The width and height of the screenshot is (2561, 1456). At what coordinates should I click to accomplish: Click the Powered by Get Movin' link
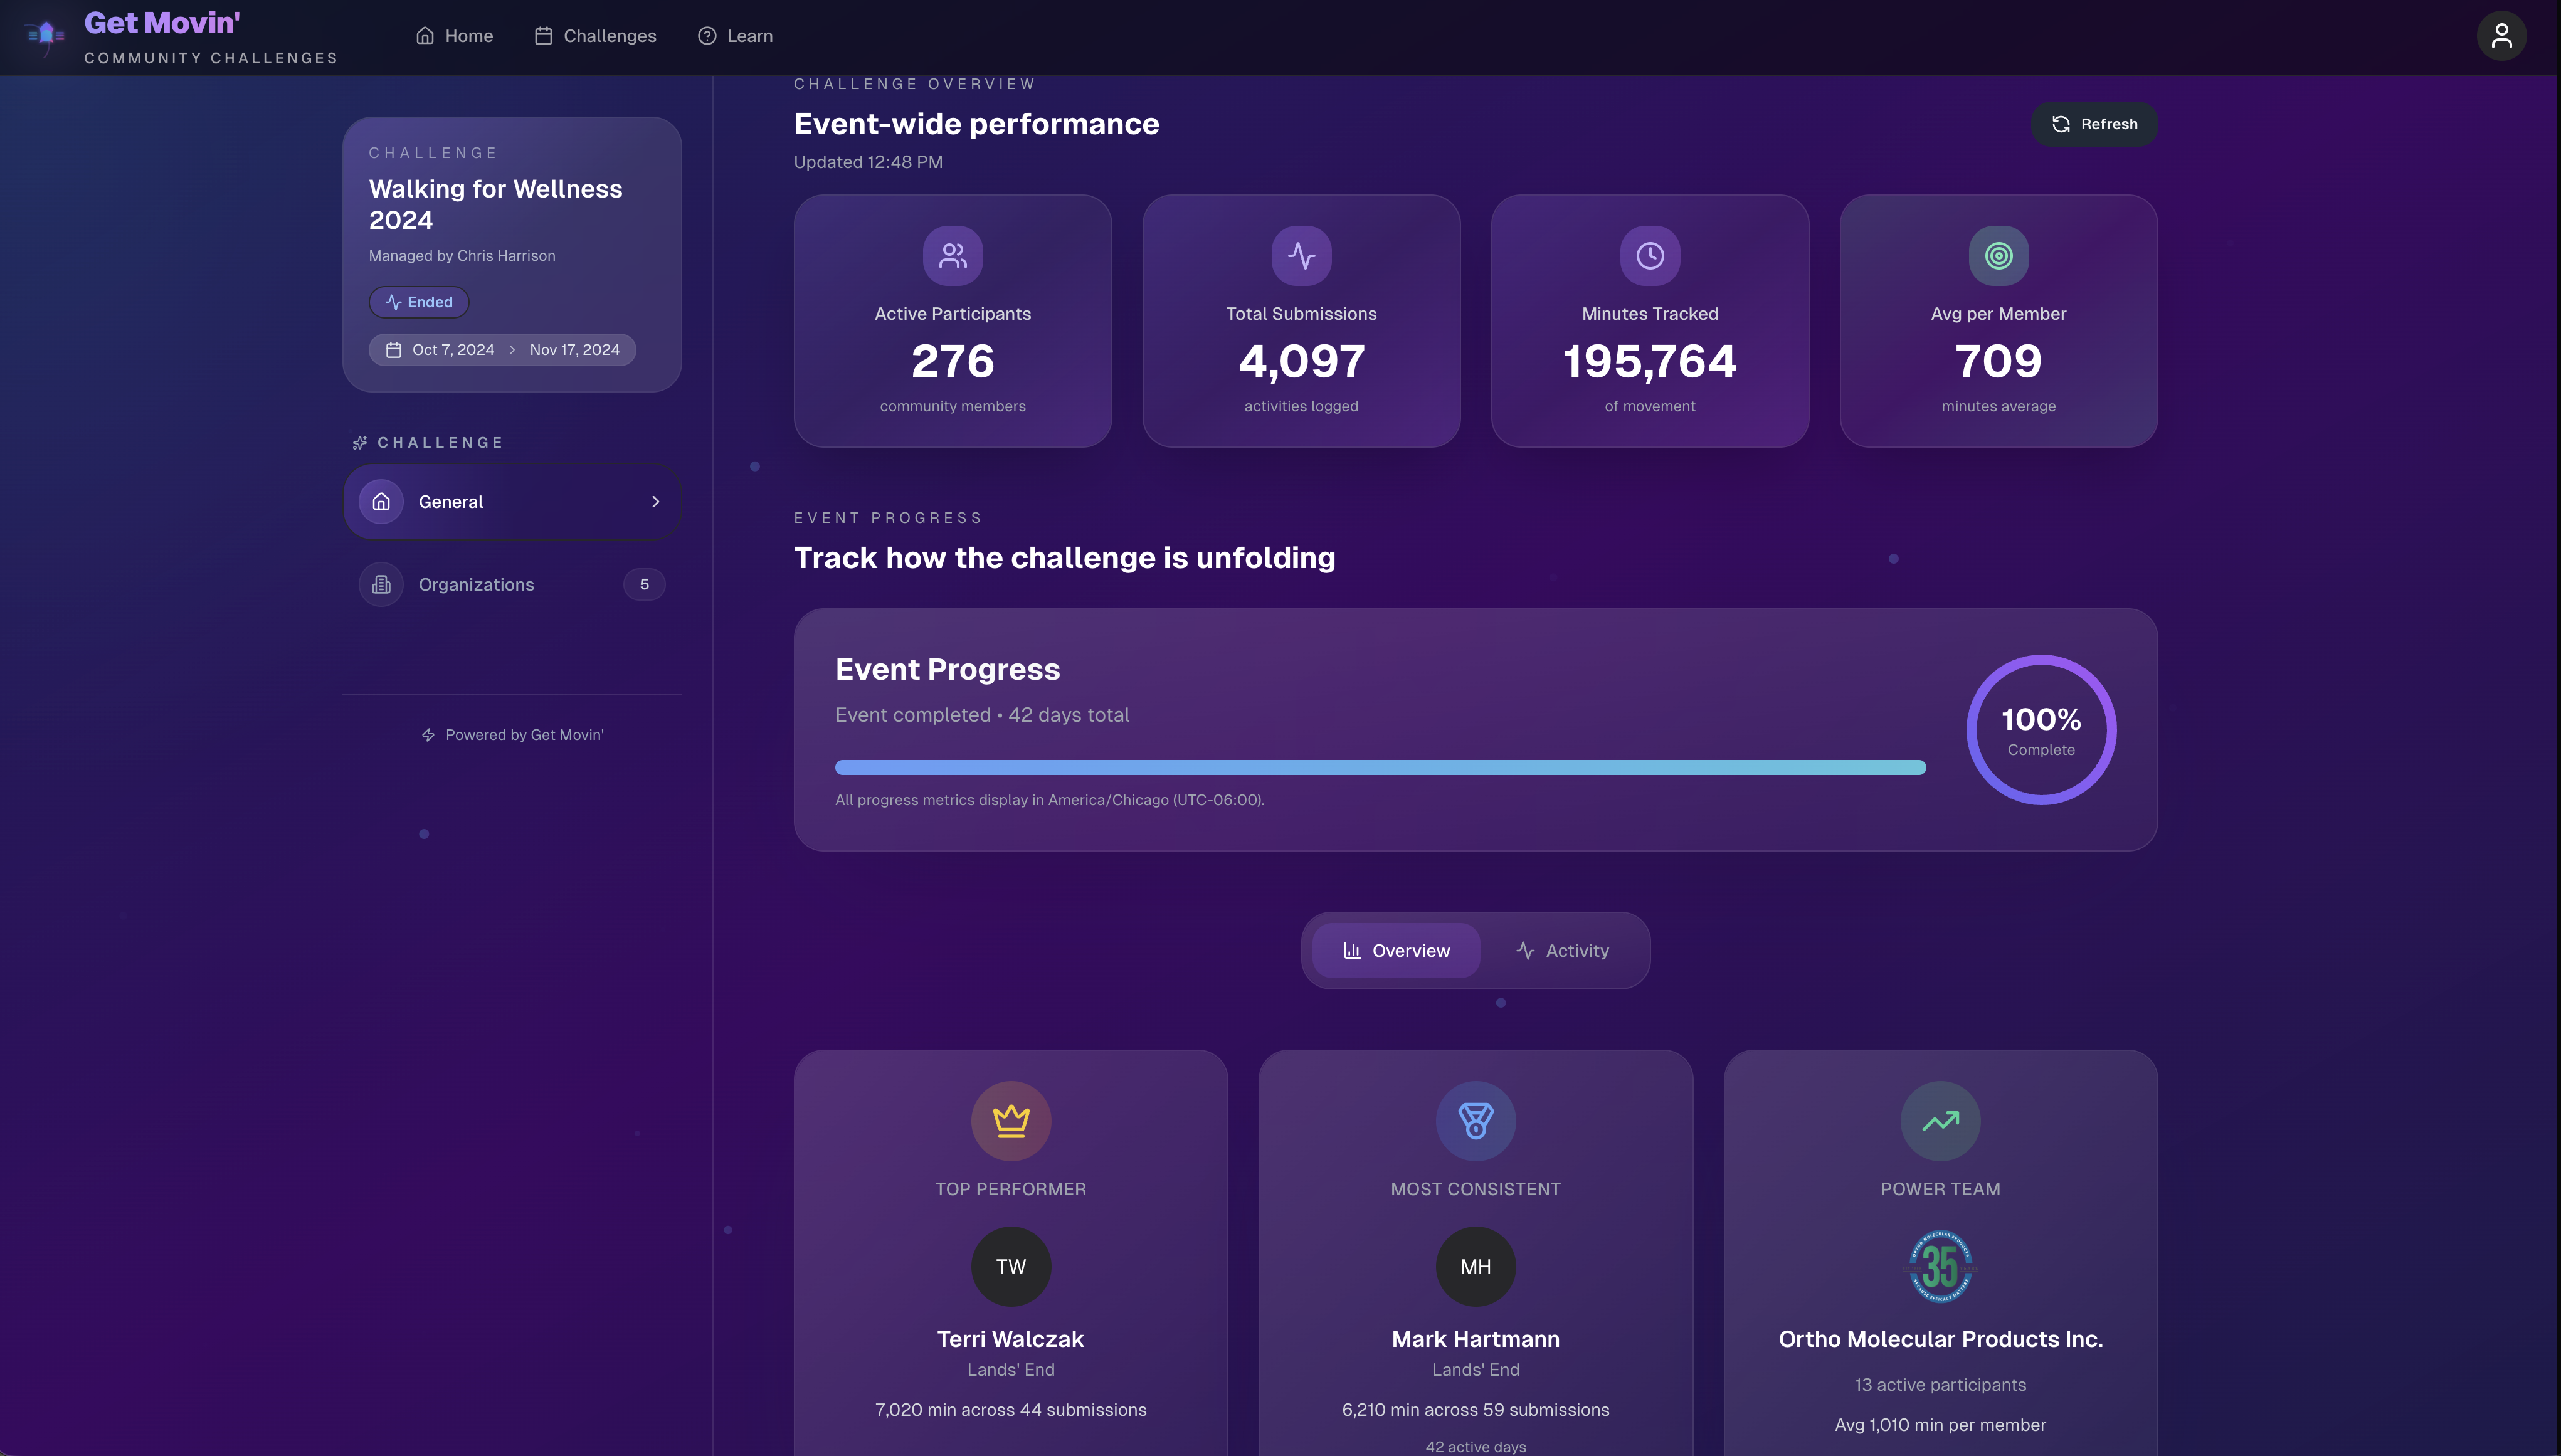coord(512,734)
